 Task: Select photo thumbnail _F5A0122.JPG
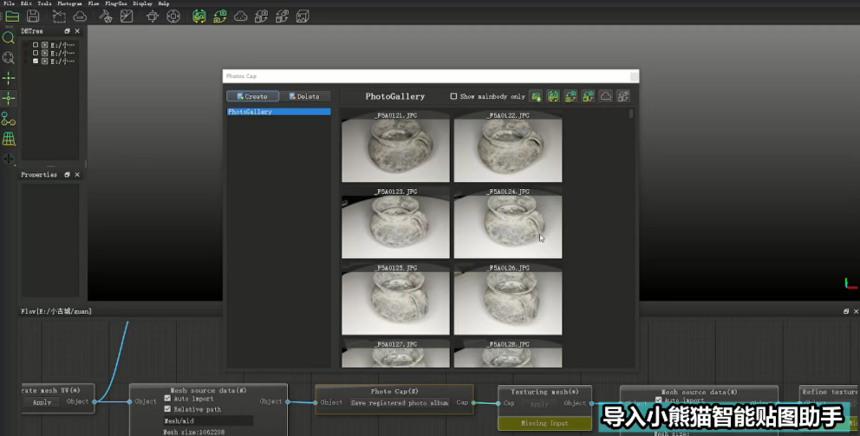point(508,146)
